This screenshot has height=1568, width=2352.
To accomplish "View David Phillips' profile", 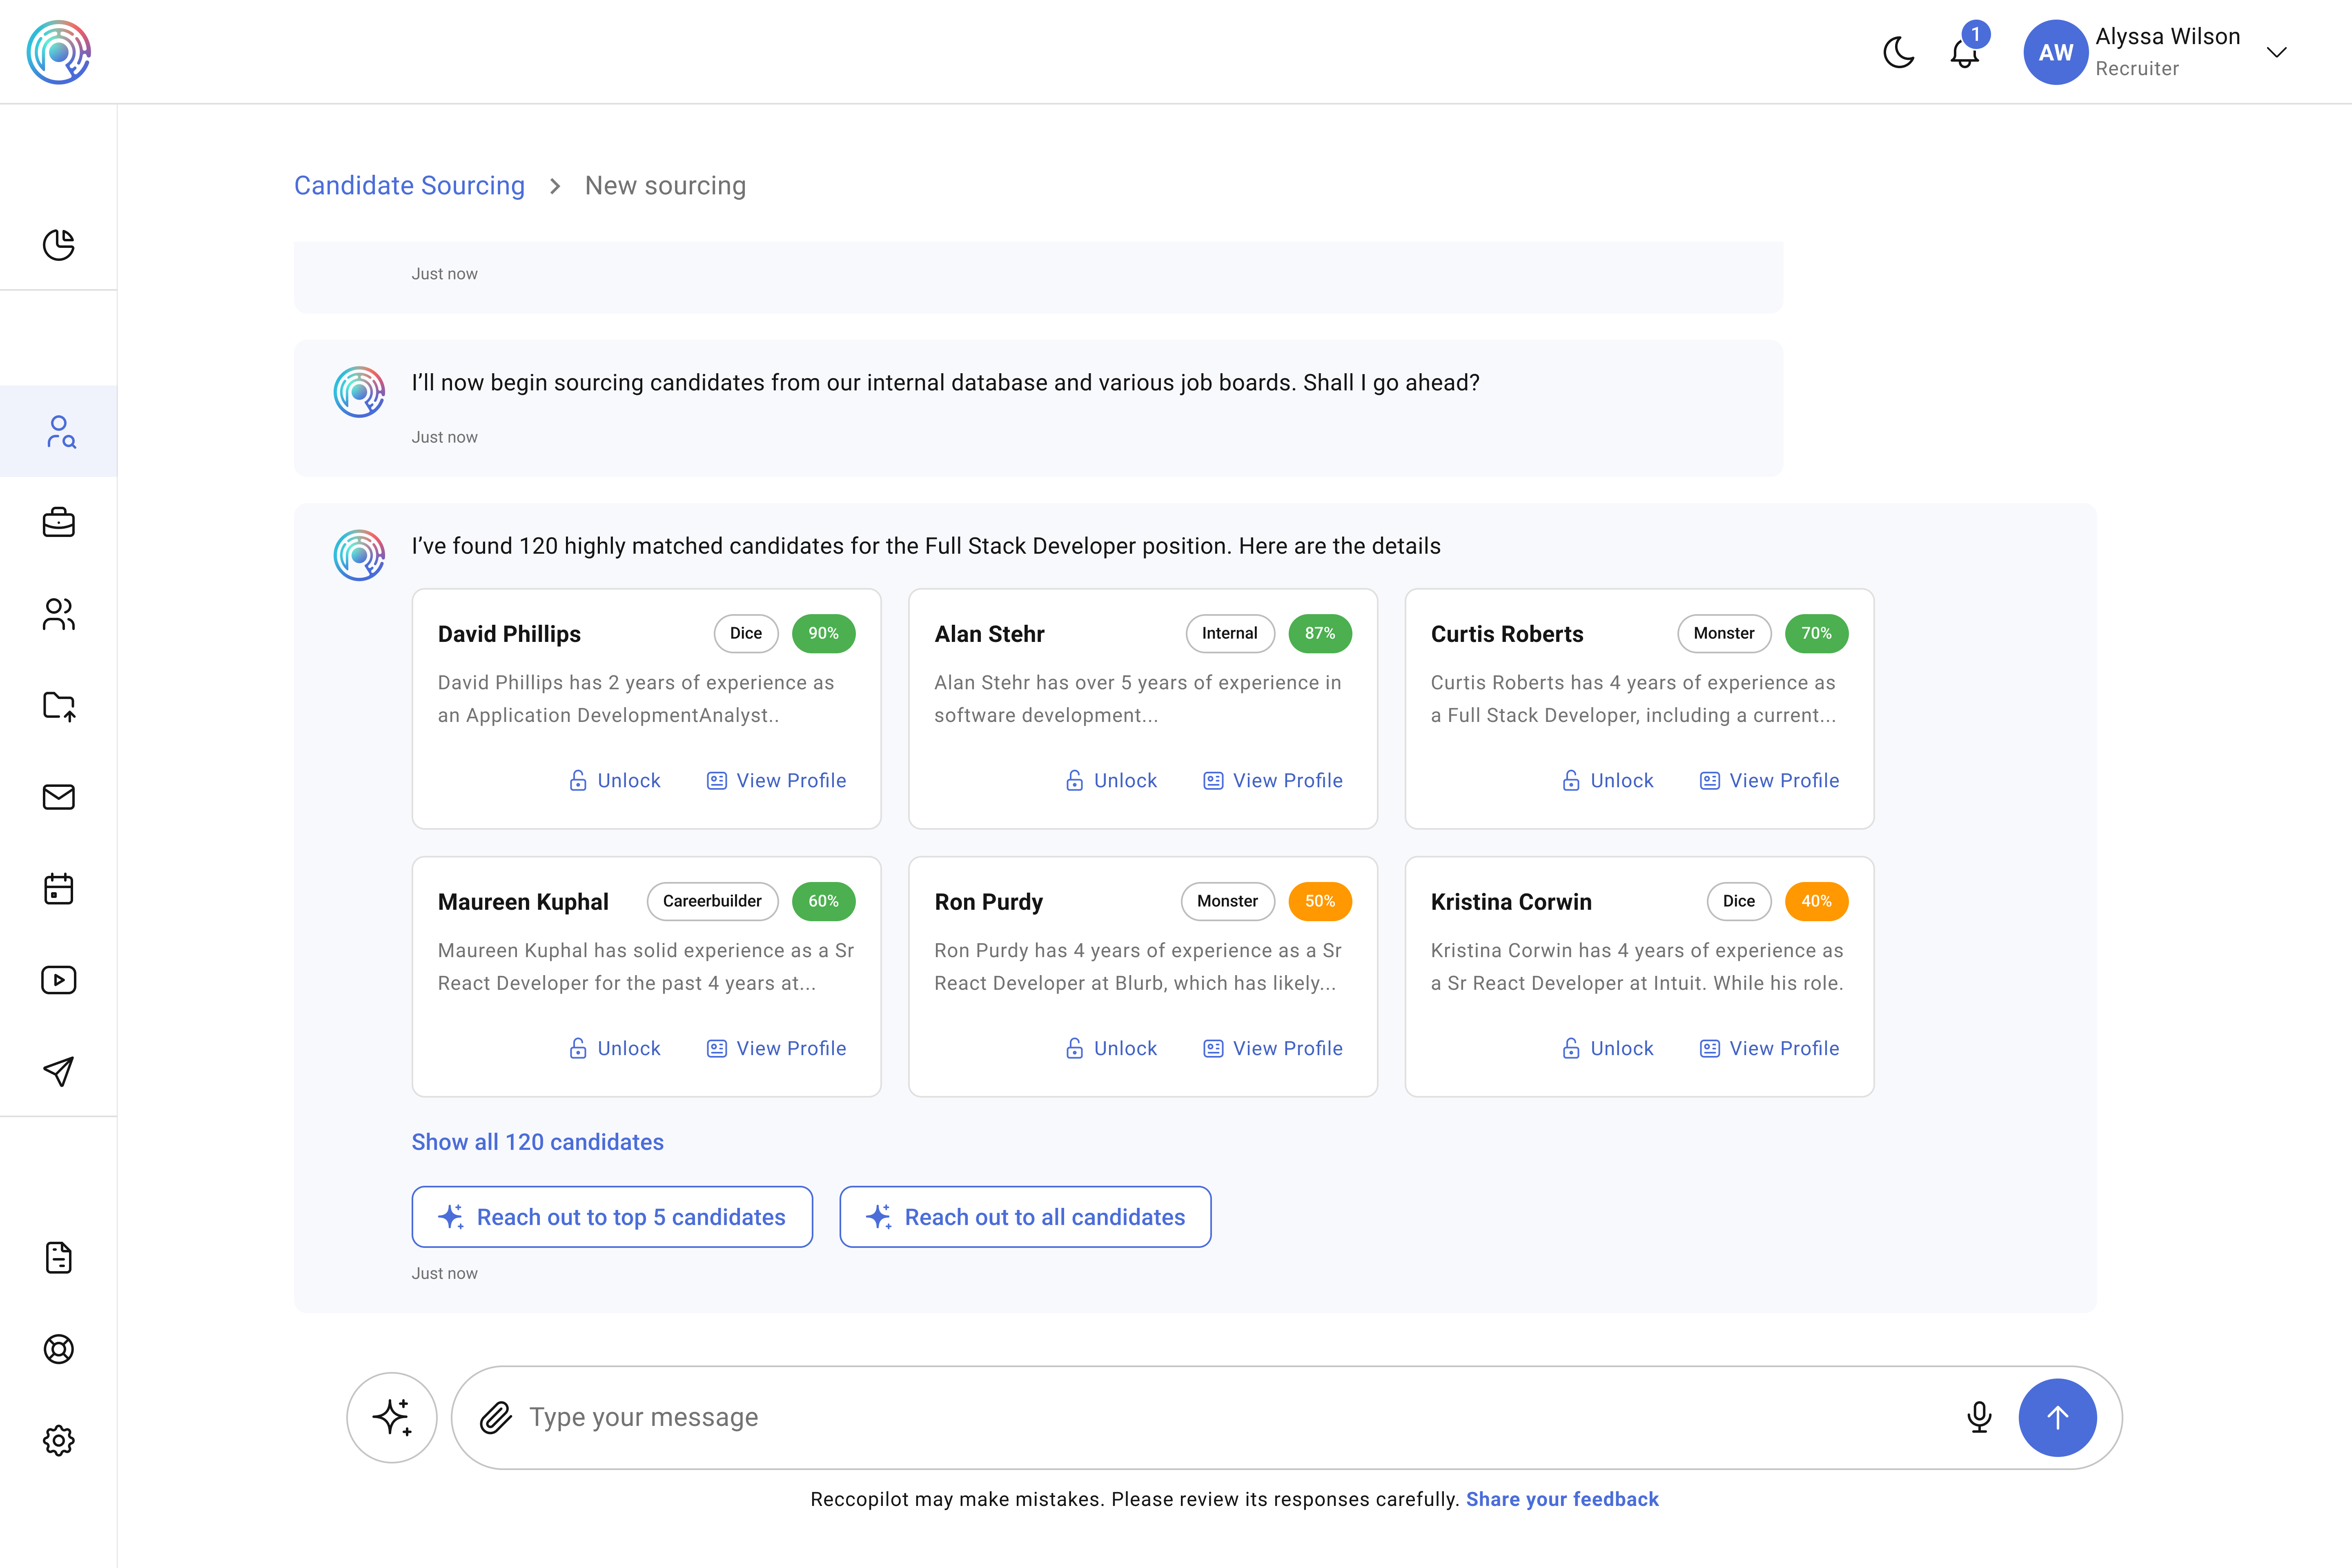I will click(777, 781).
